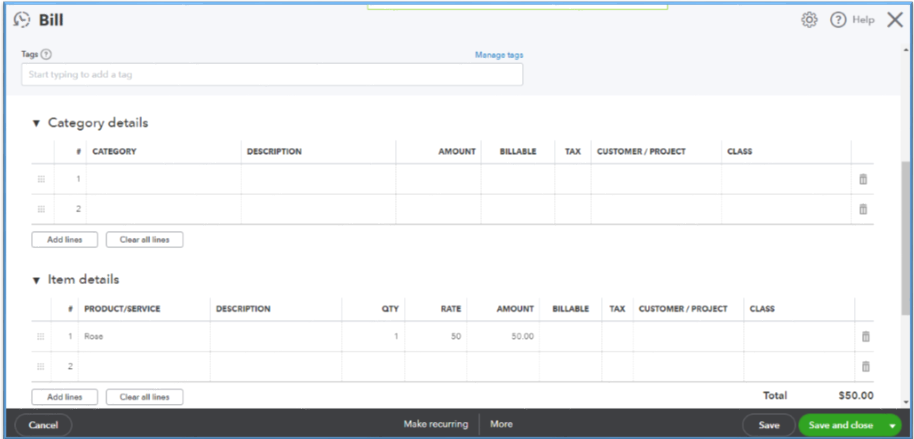The height and width of the screenshot is (439, 914).
Task: Select the Customer / Project cell in category line 1
Action: tap(656, 179)
